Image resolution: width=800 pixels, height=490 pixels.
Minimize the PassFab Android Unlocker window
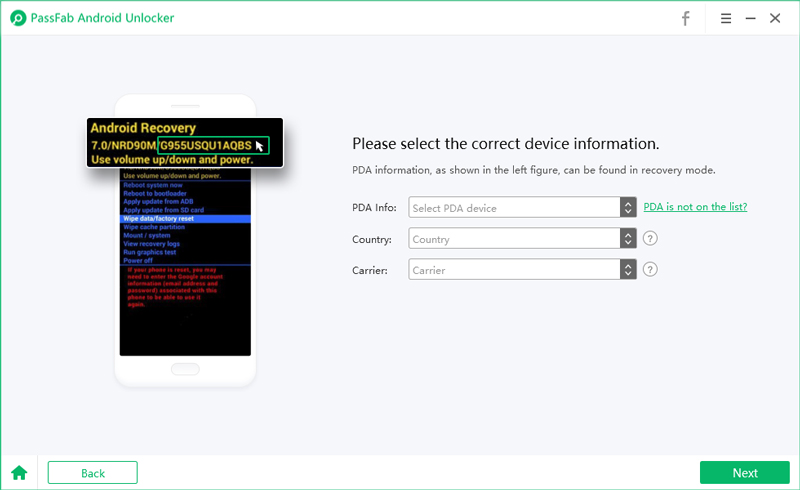[750, 18]
